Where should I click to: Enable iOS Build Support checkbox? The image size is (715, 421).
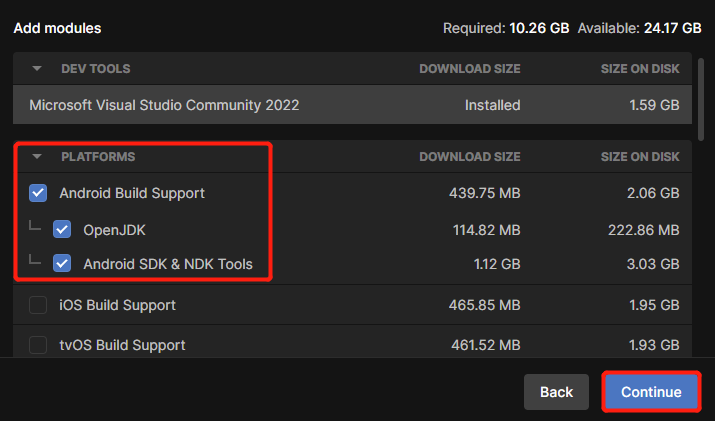pos(38,305)
